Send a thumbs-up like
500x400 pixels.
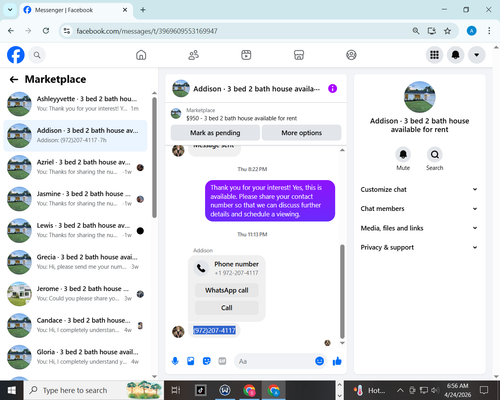337,361
